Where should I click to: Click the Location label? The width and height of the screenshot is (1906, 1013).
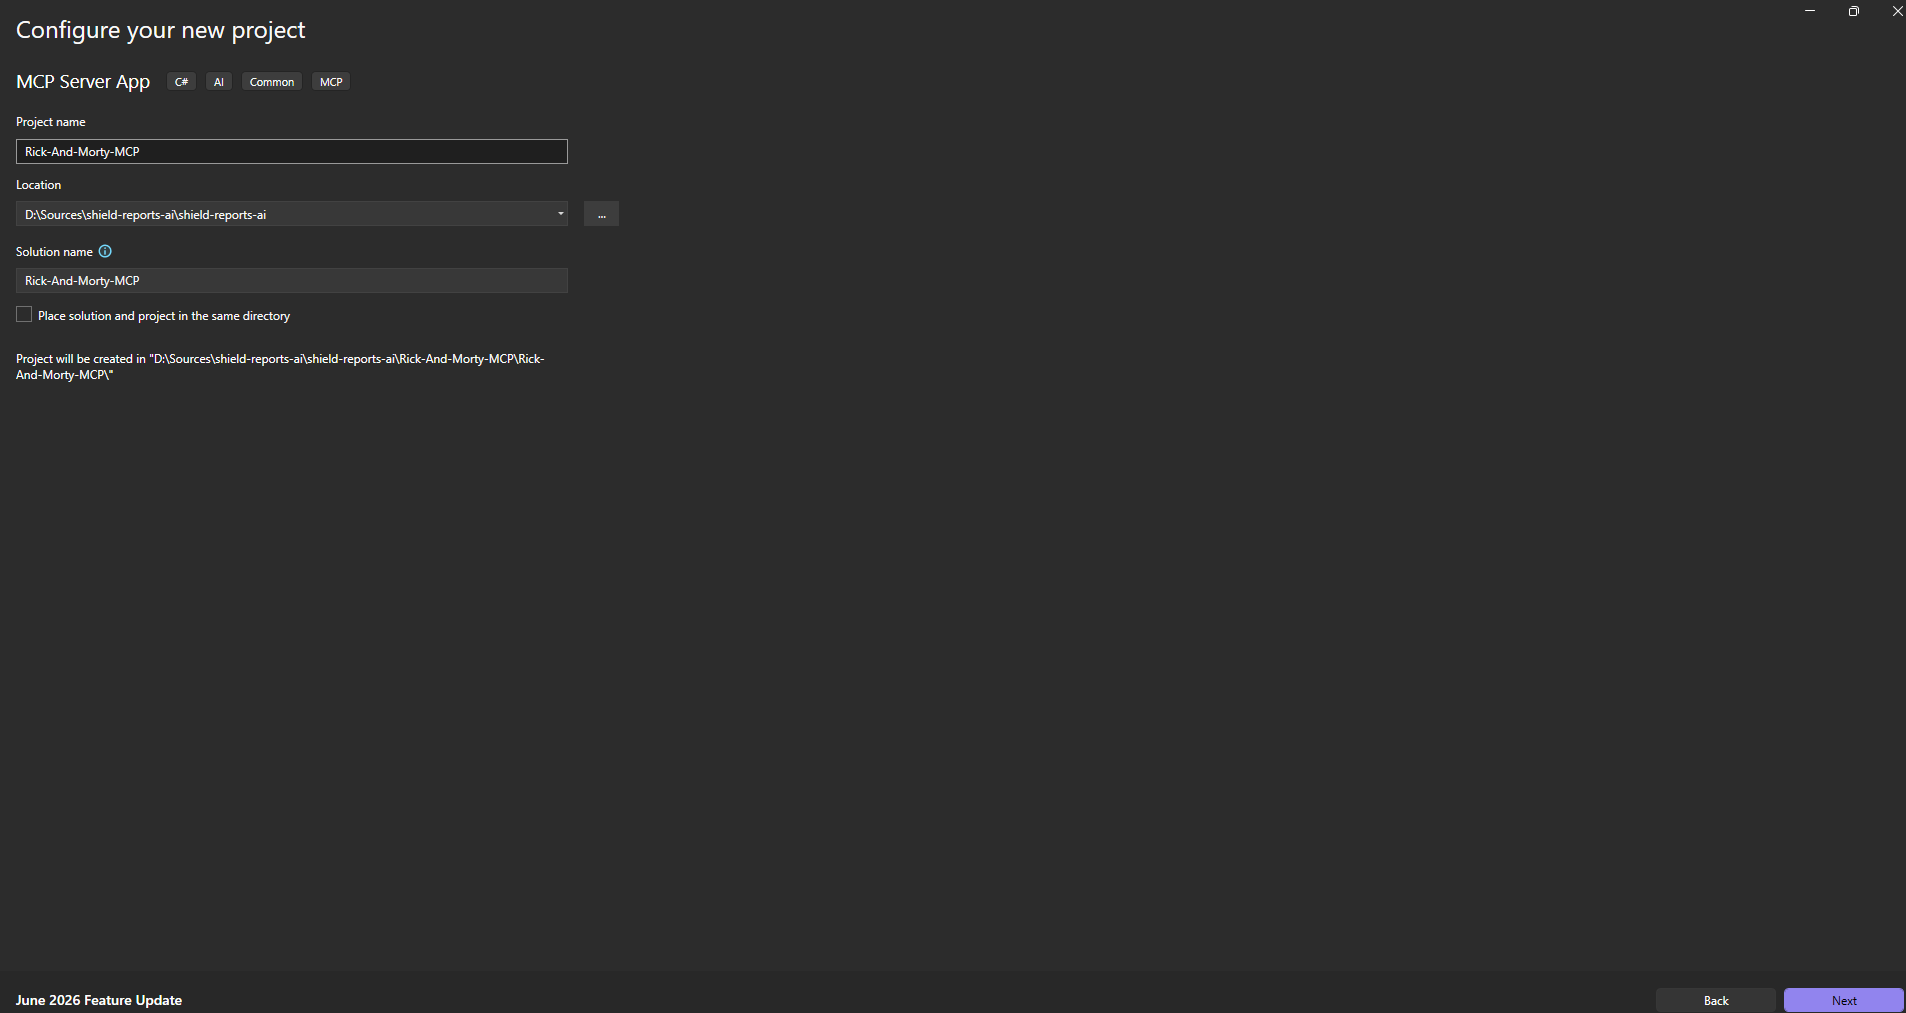click(x=39, y=185)
